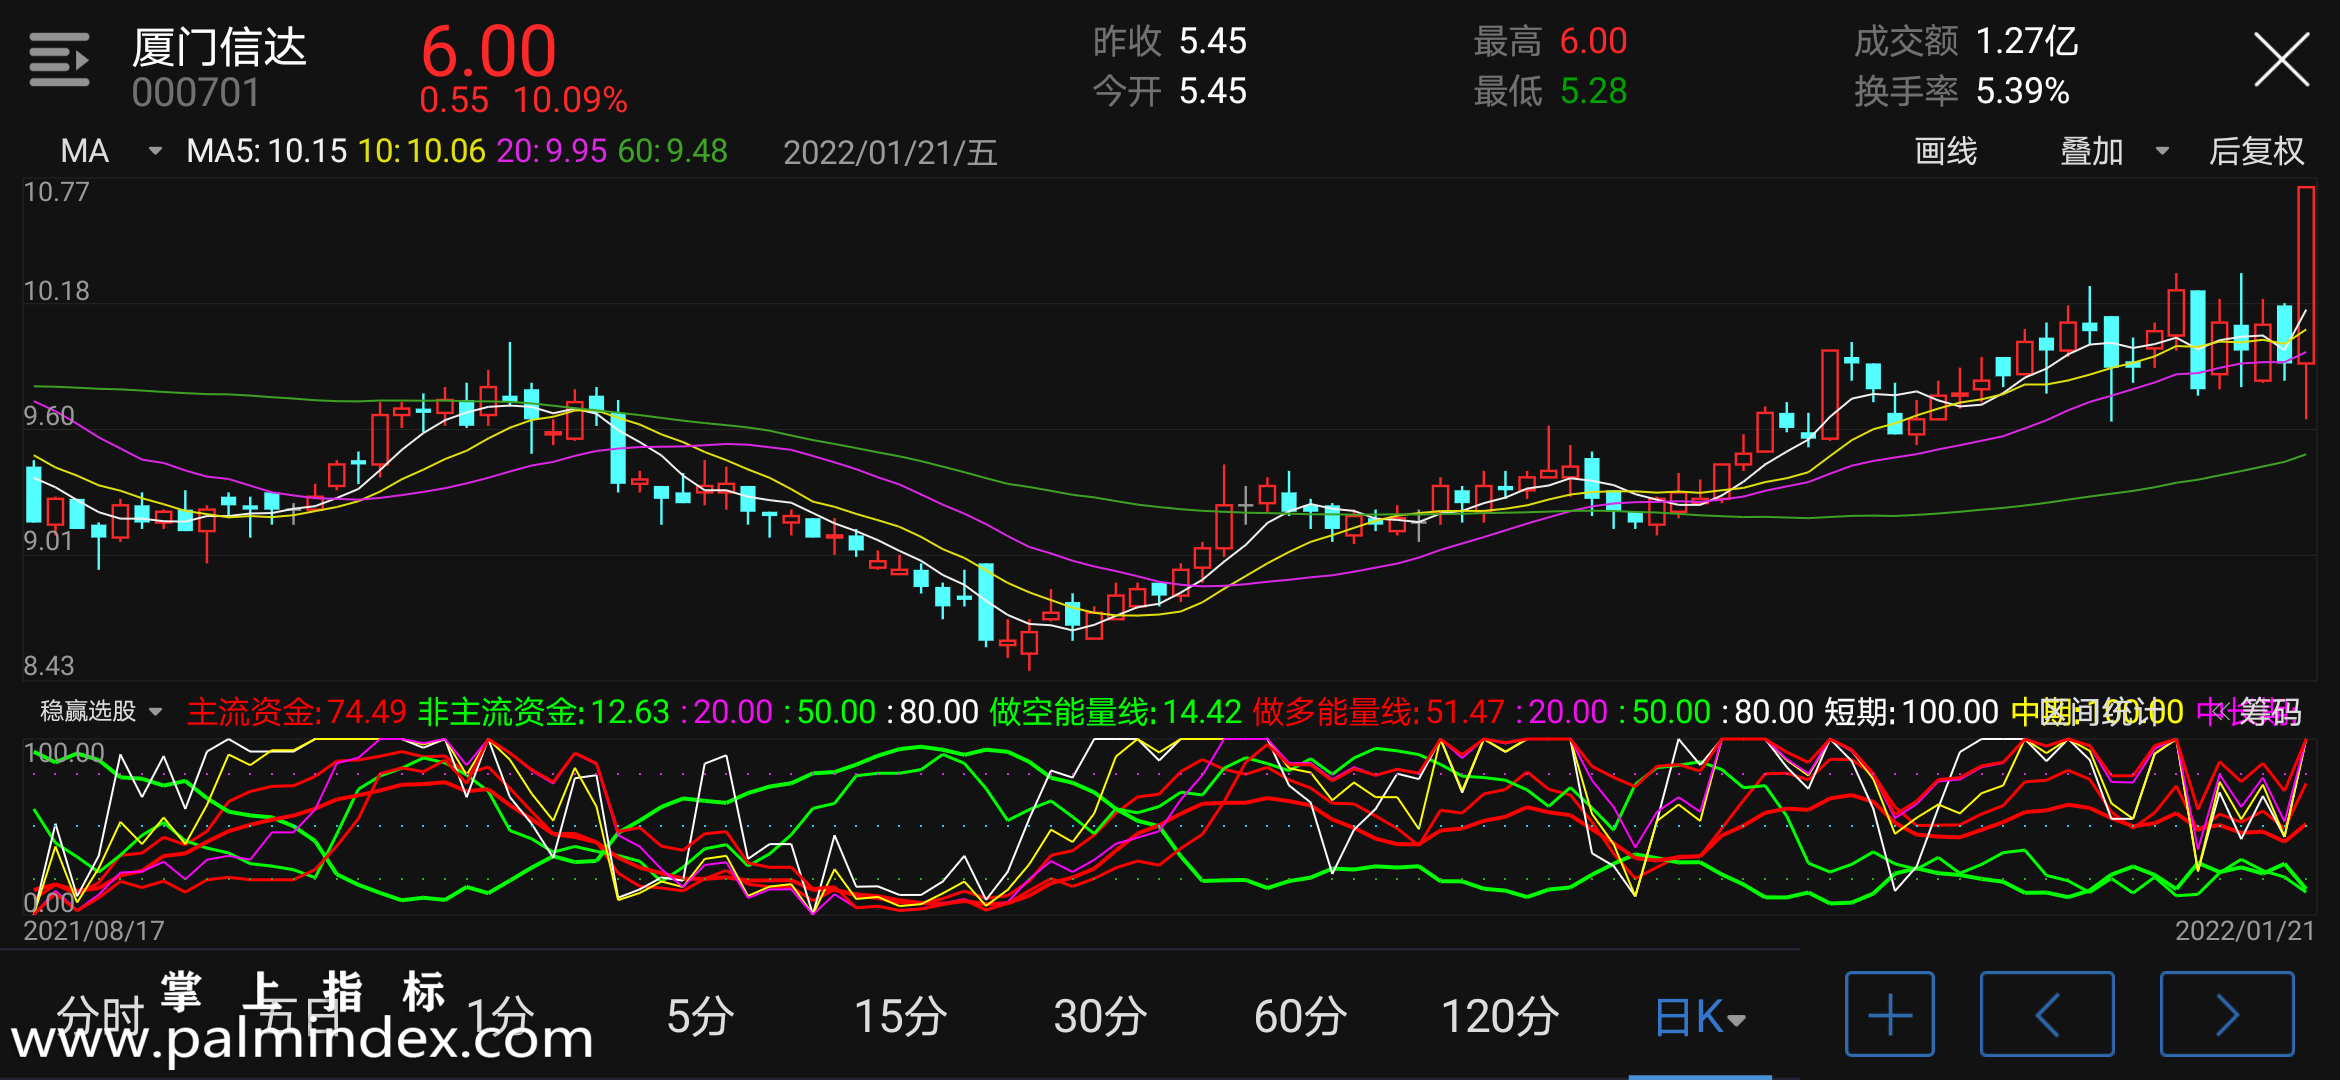The image size is (2340, 1080).
Task: Click the 主流资金: 74.49 indicator label
Action: [x=297, y=712]
